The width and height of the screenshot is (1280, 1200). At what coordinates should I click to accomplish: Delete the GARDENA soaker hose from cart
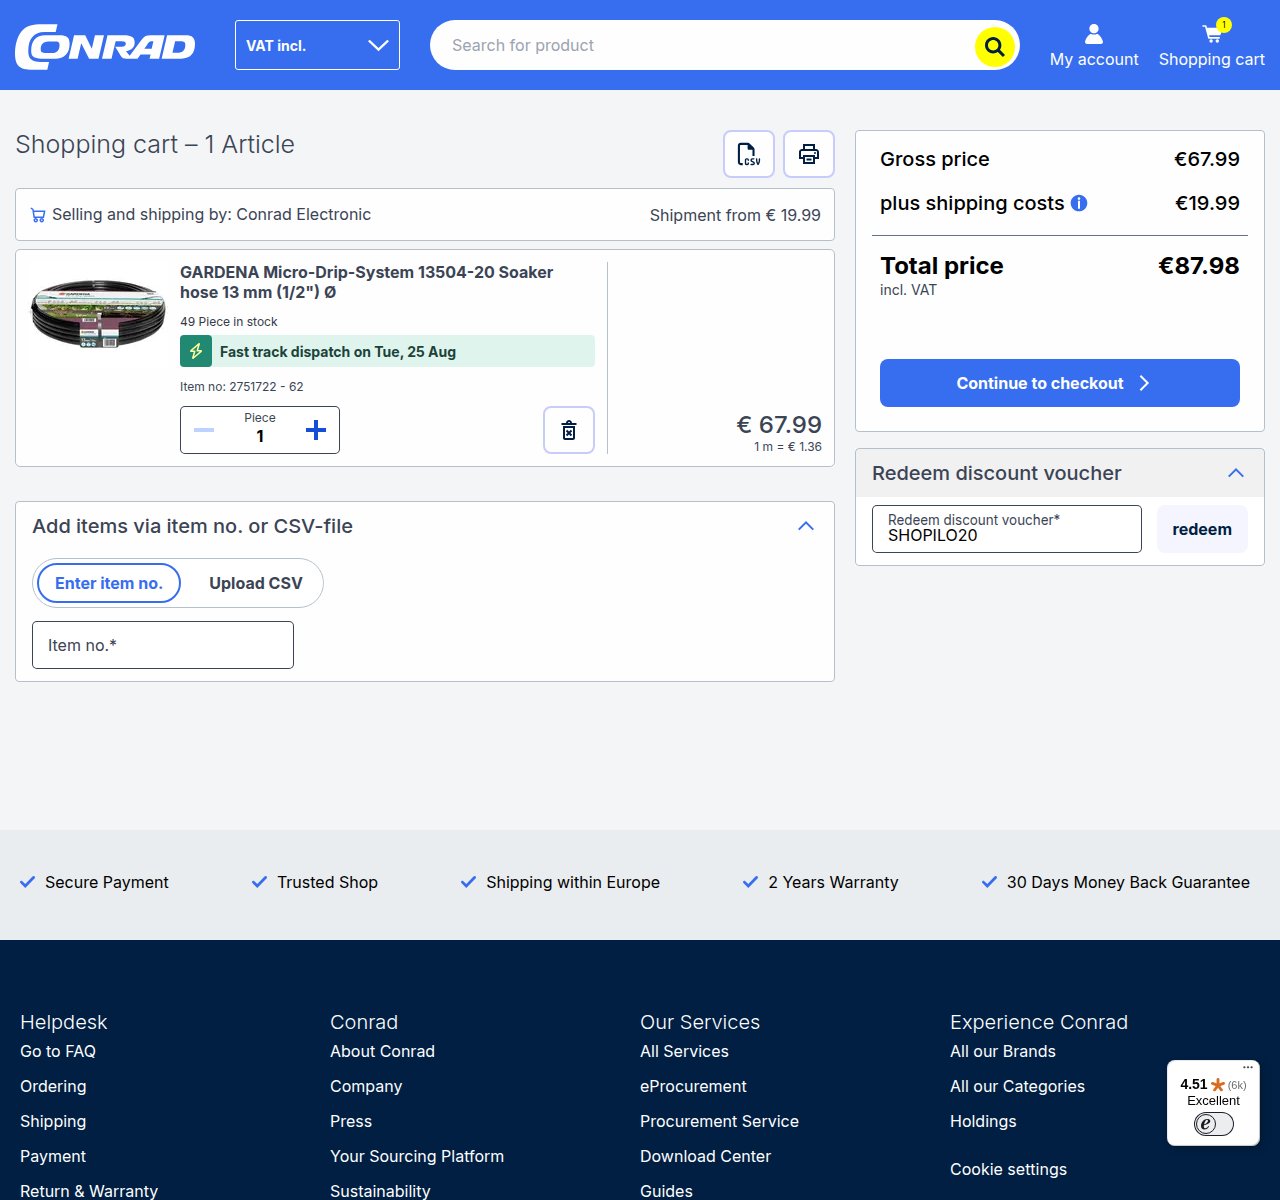(569, 430)
